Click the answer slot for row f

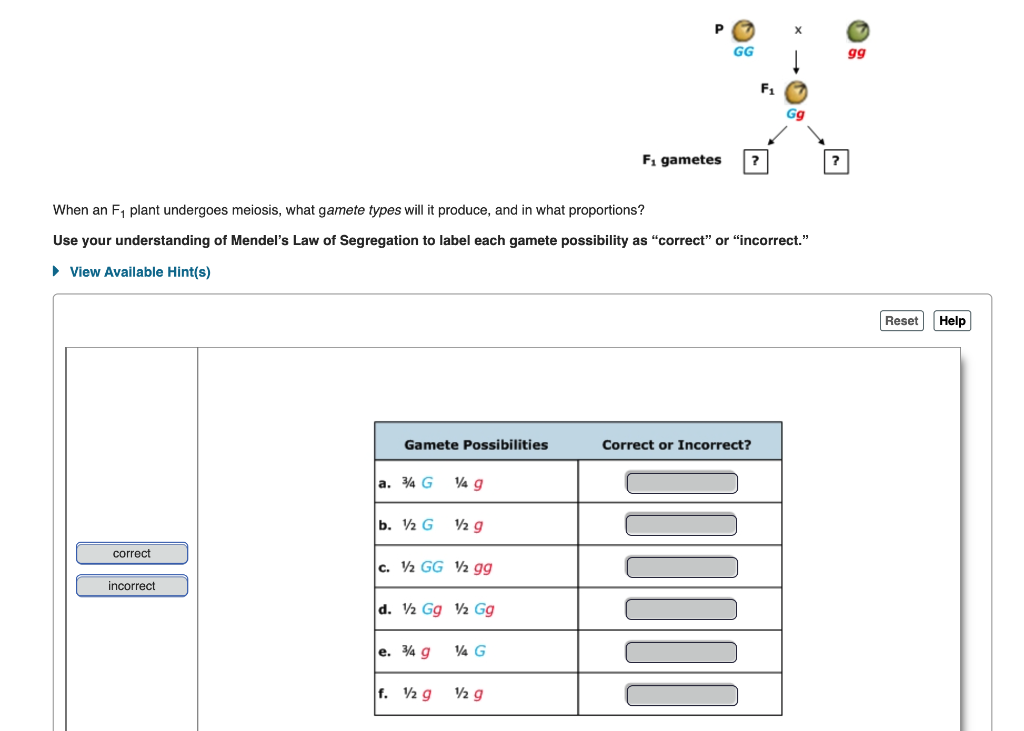[681, 693]
